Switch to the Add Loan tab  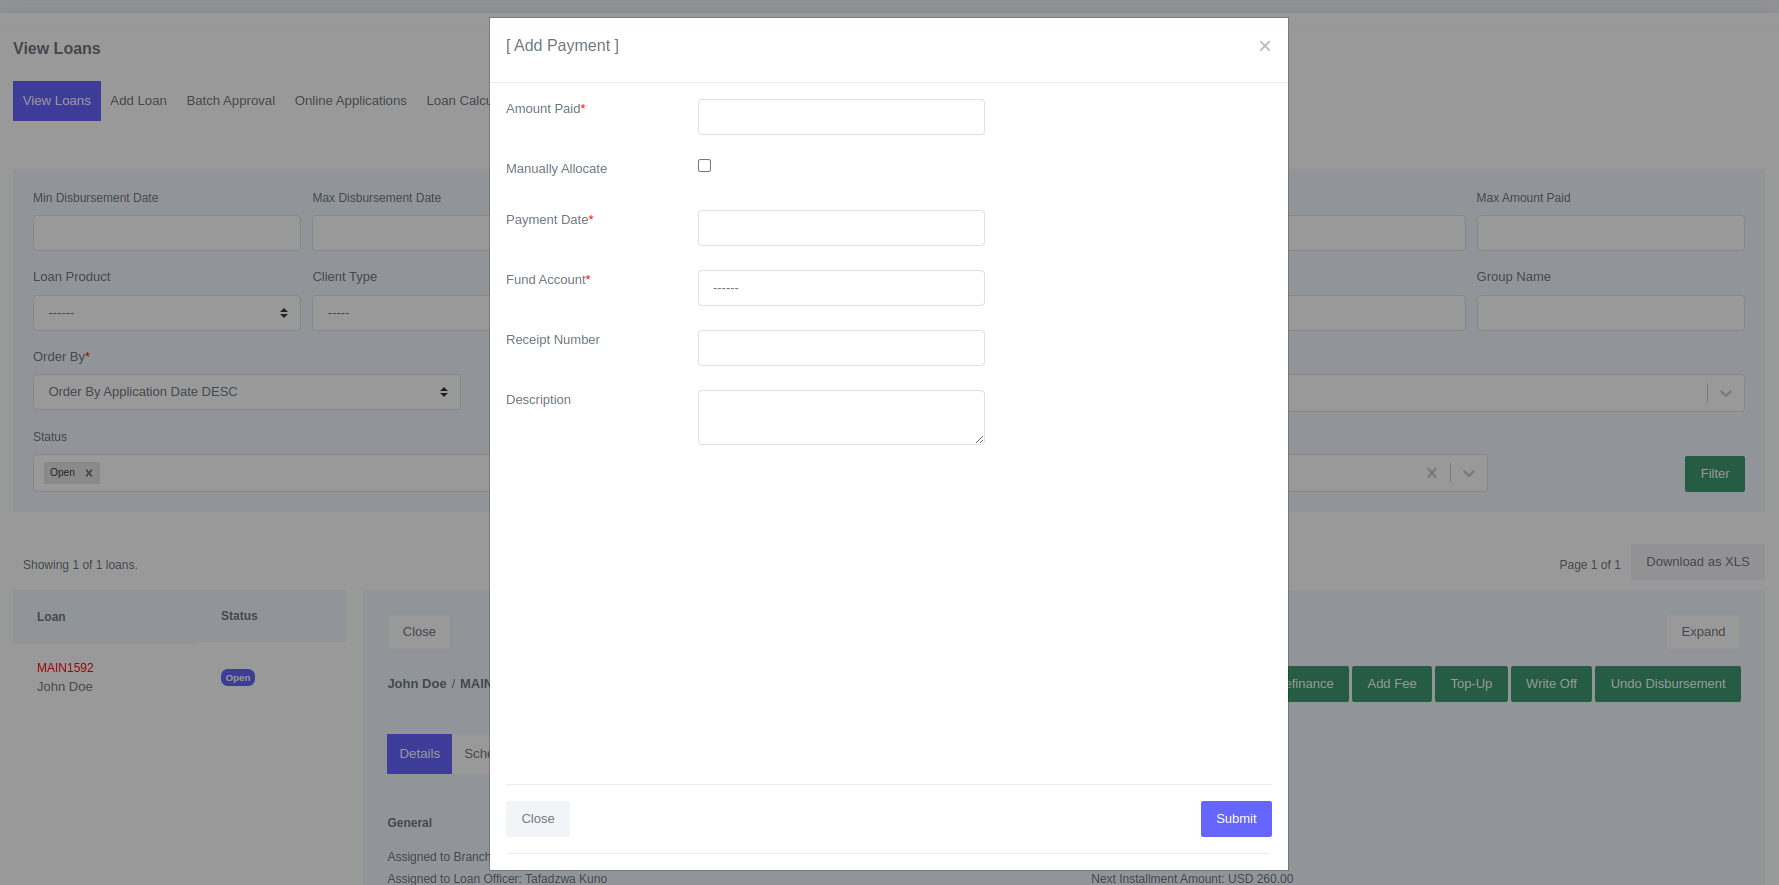[x=138, y=101]
